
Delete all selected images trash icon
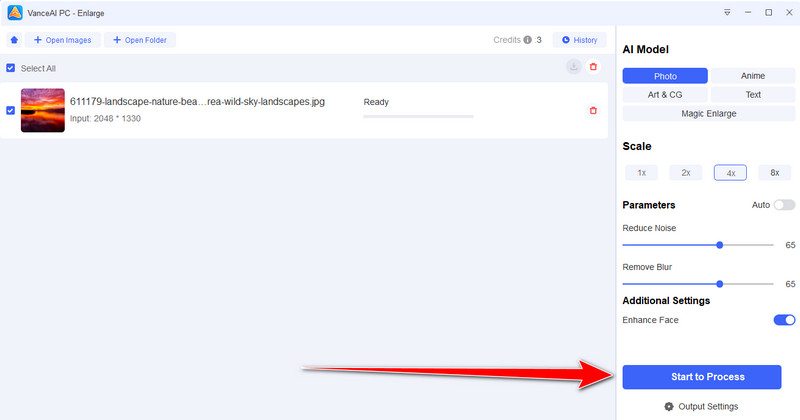[x=593, y=67]
